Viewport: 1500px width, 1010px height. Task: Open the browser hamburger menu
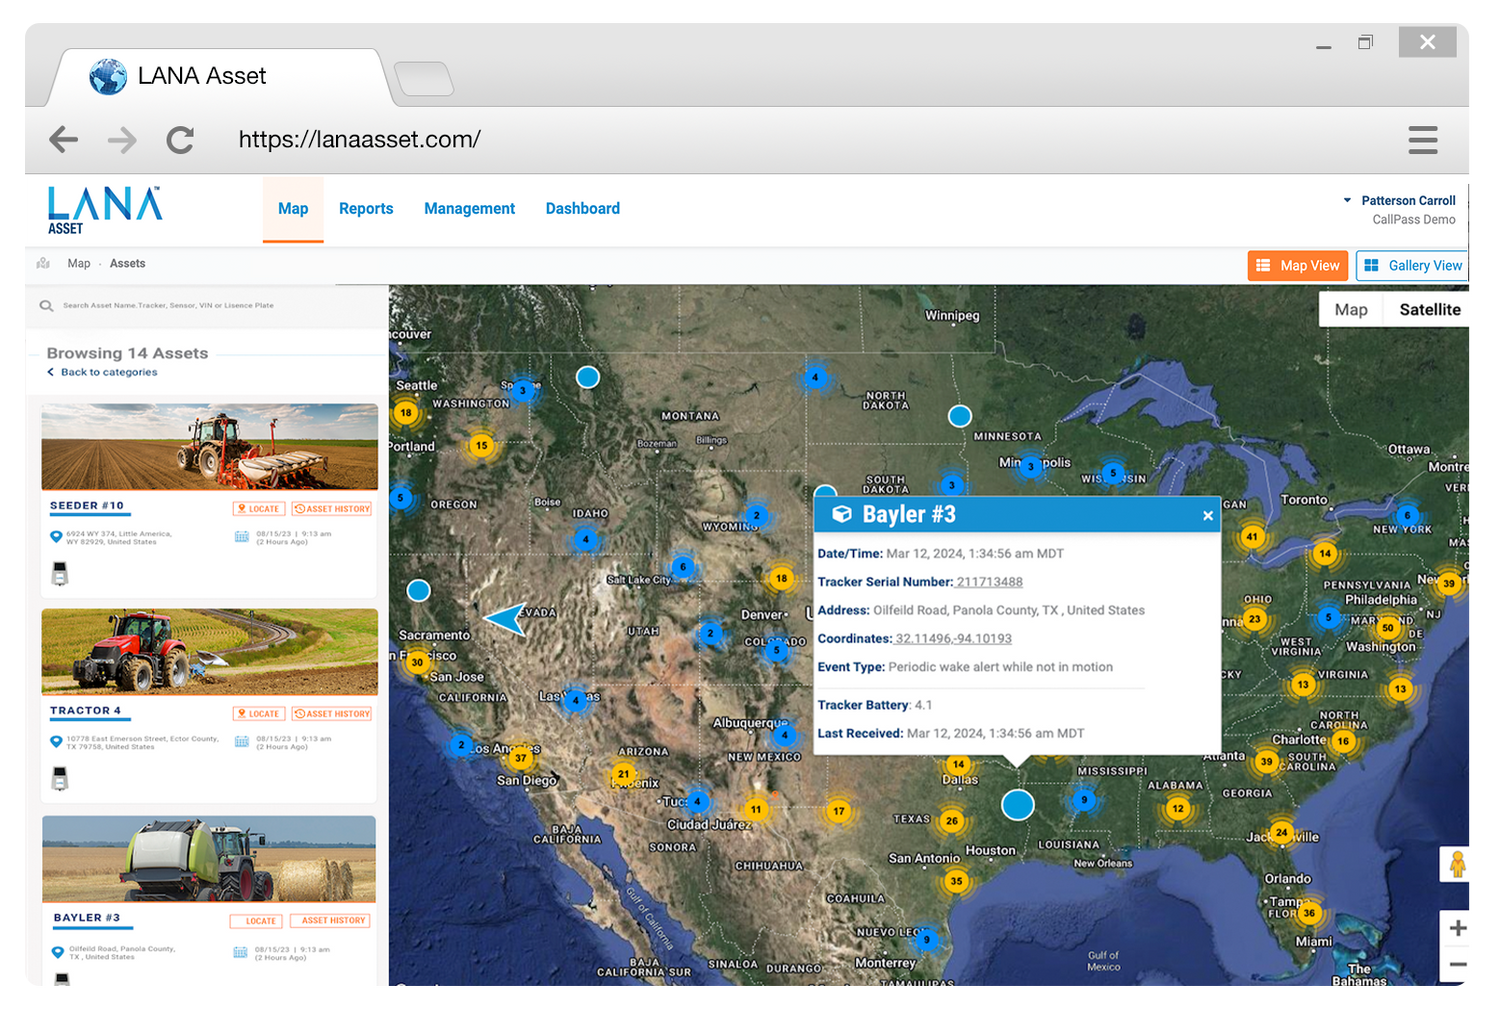pyautogui.click(x=1422, y=140)
